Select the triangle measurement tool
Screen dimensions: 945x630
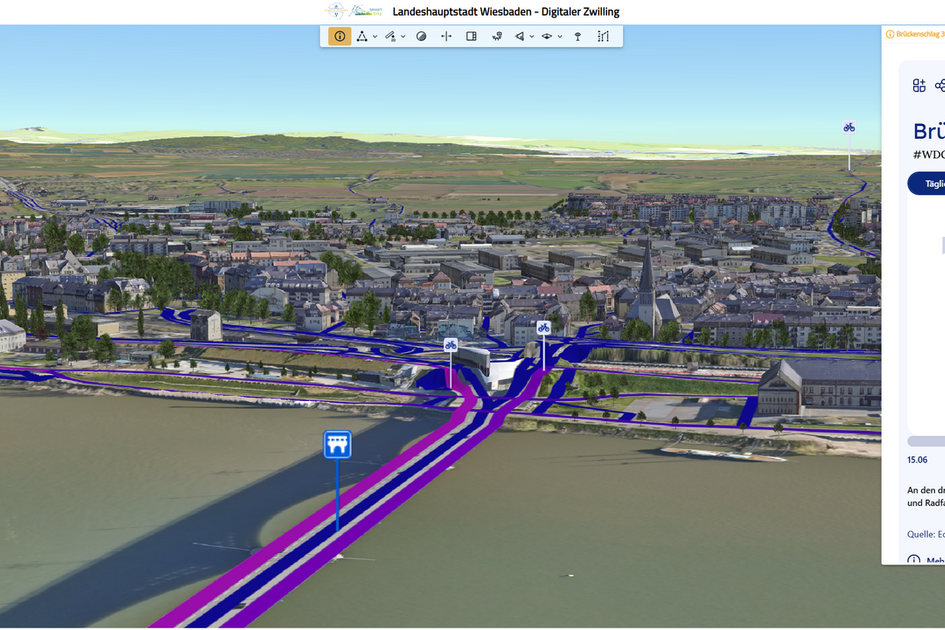point(362,36)
